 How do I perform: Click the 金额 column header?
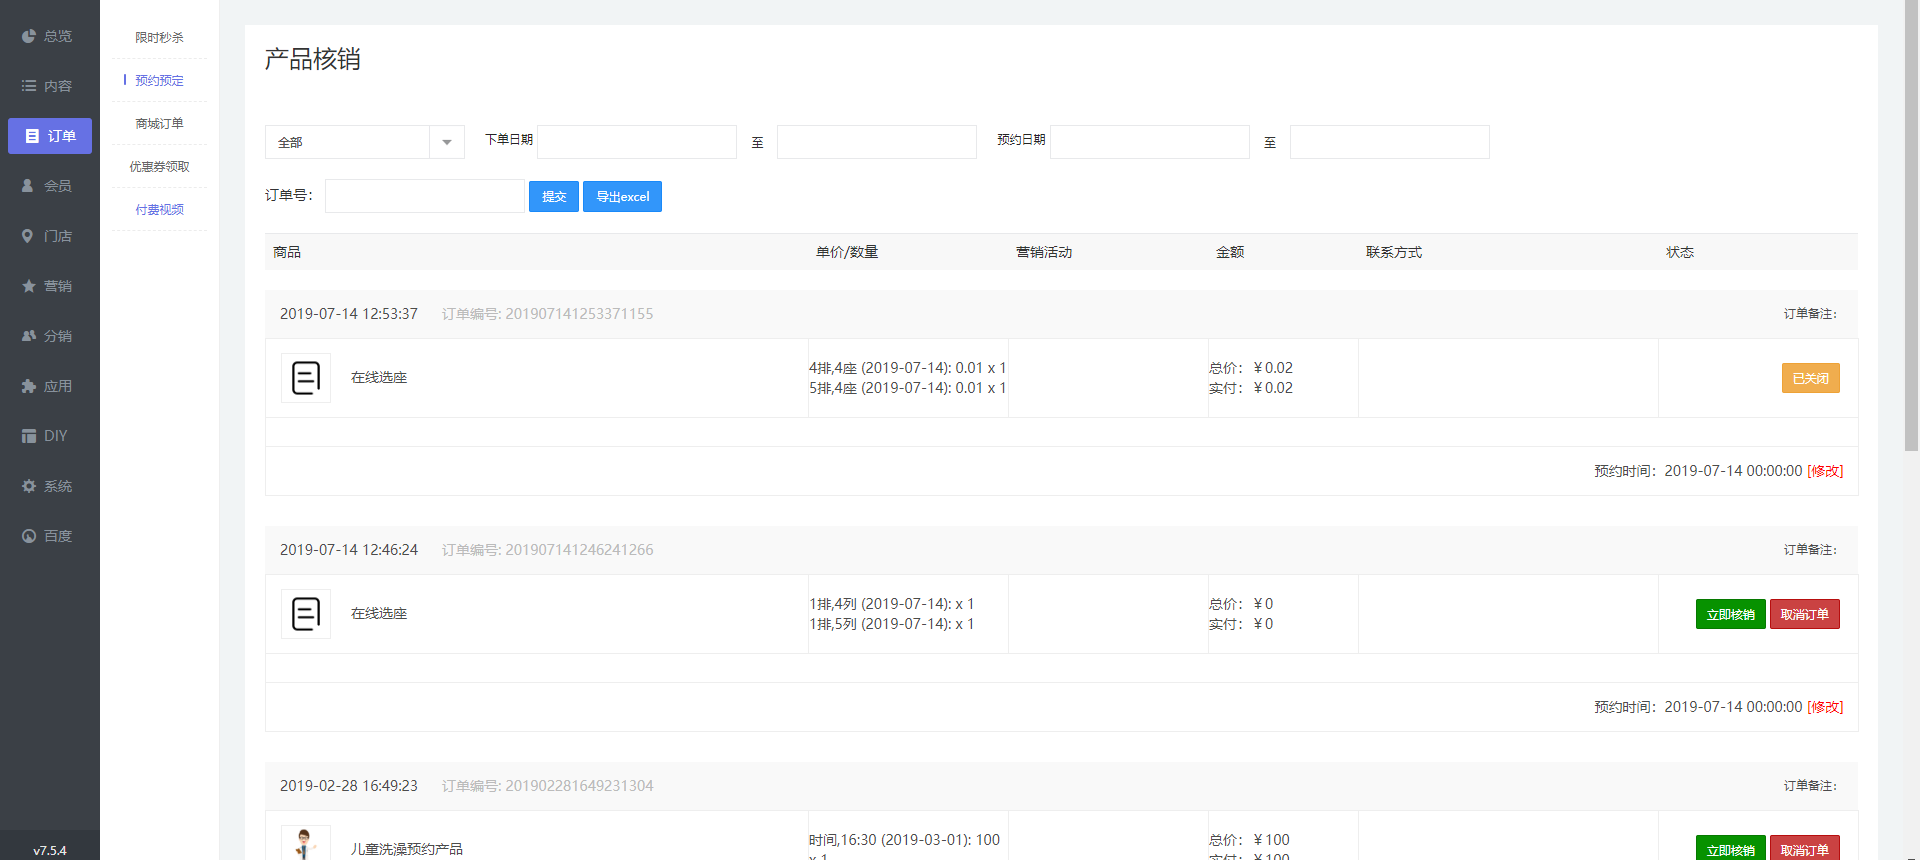[x=1230, y=252]
